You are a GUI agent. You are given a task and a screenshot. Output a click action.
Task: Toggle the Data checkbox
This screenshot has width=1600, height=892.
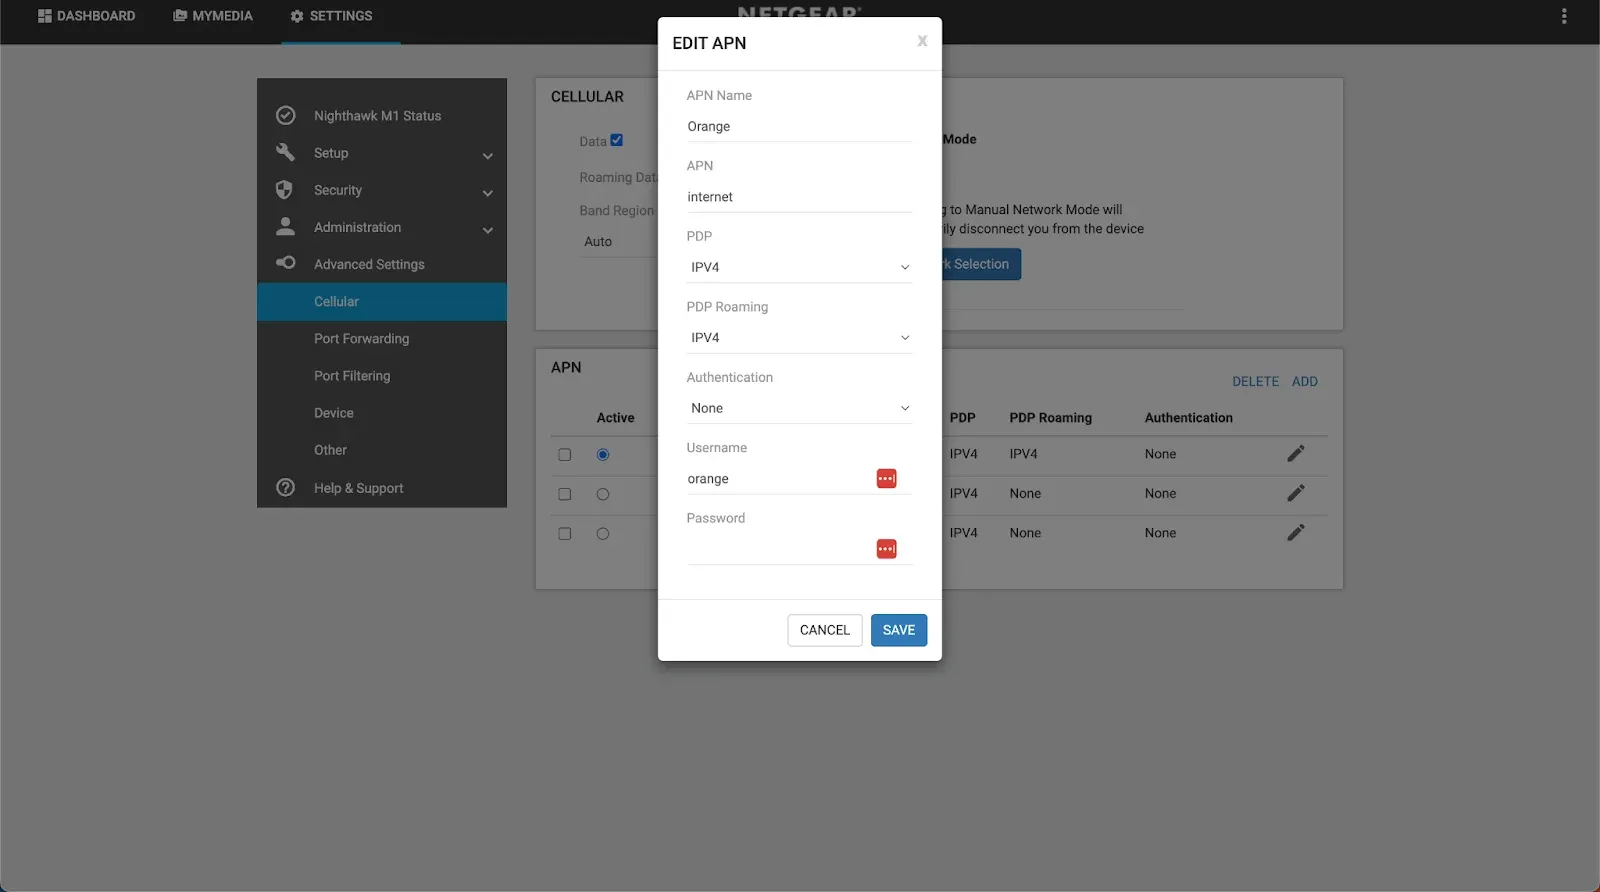tap(616, 140)
